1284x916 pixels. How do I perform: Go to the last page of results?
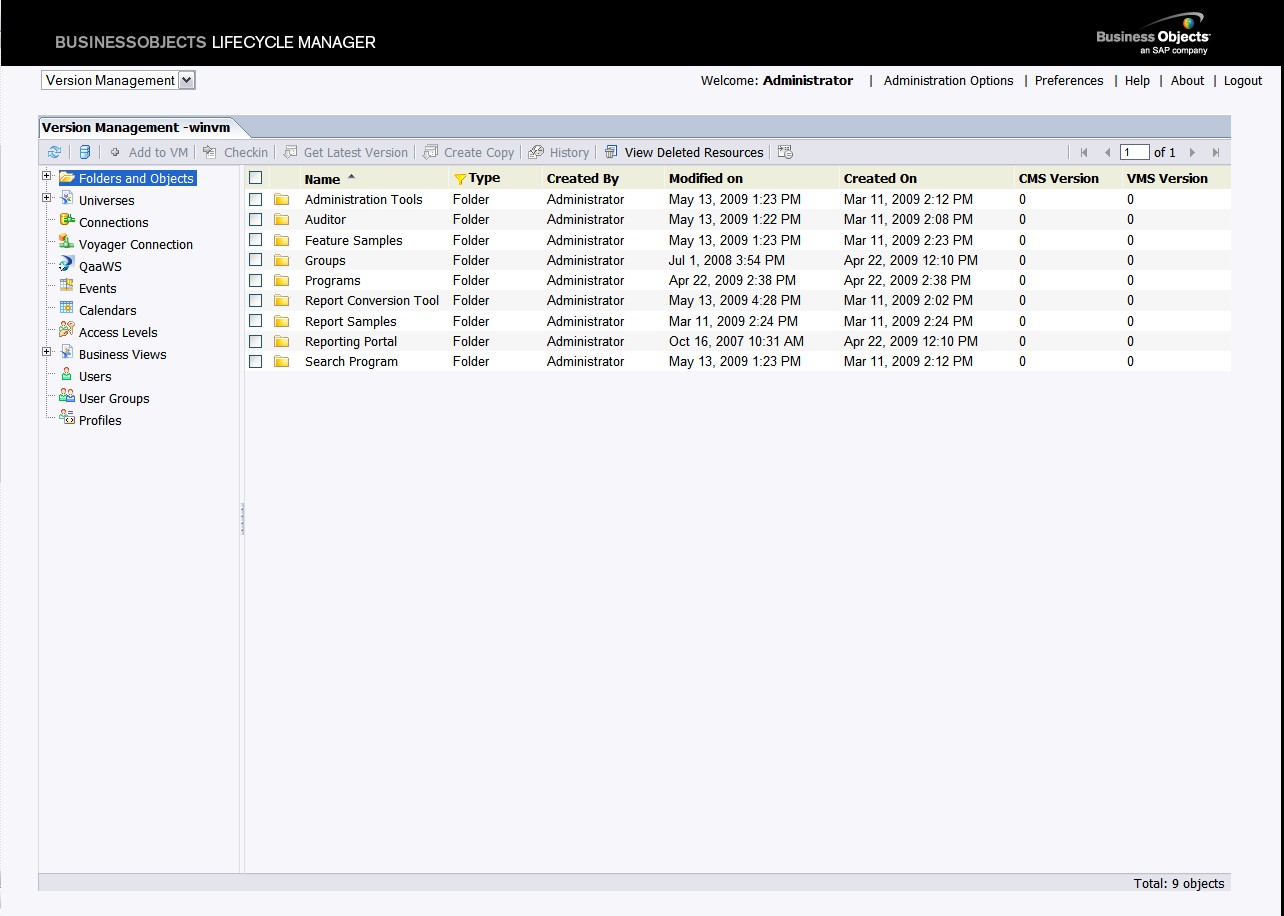[1216, 152]
